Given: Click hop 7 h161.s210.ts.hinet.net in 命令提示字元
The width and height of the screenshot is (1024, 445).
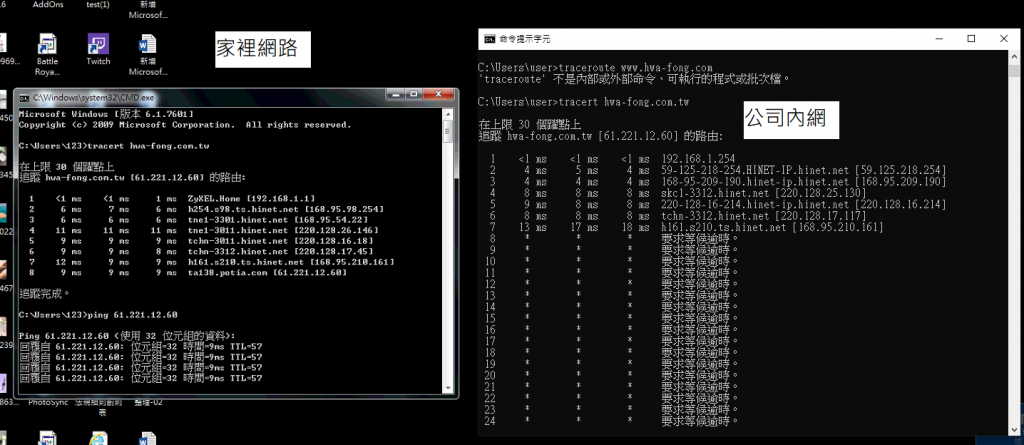Looking at the screenshot, I should 686,227.
